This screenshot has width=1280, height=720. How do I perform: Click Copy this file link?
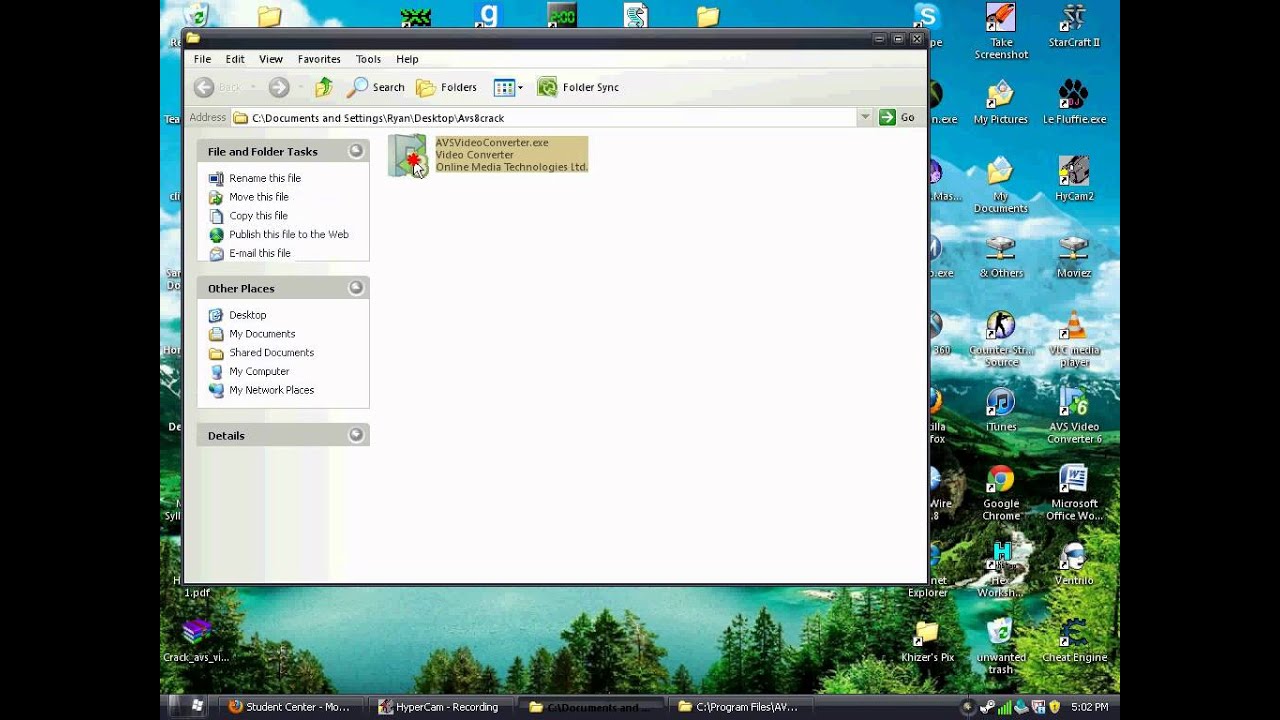click(258, 216)
